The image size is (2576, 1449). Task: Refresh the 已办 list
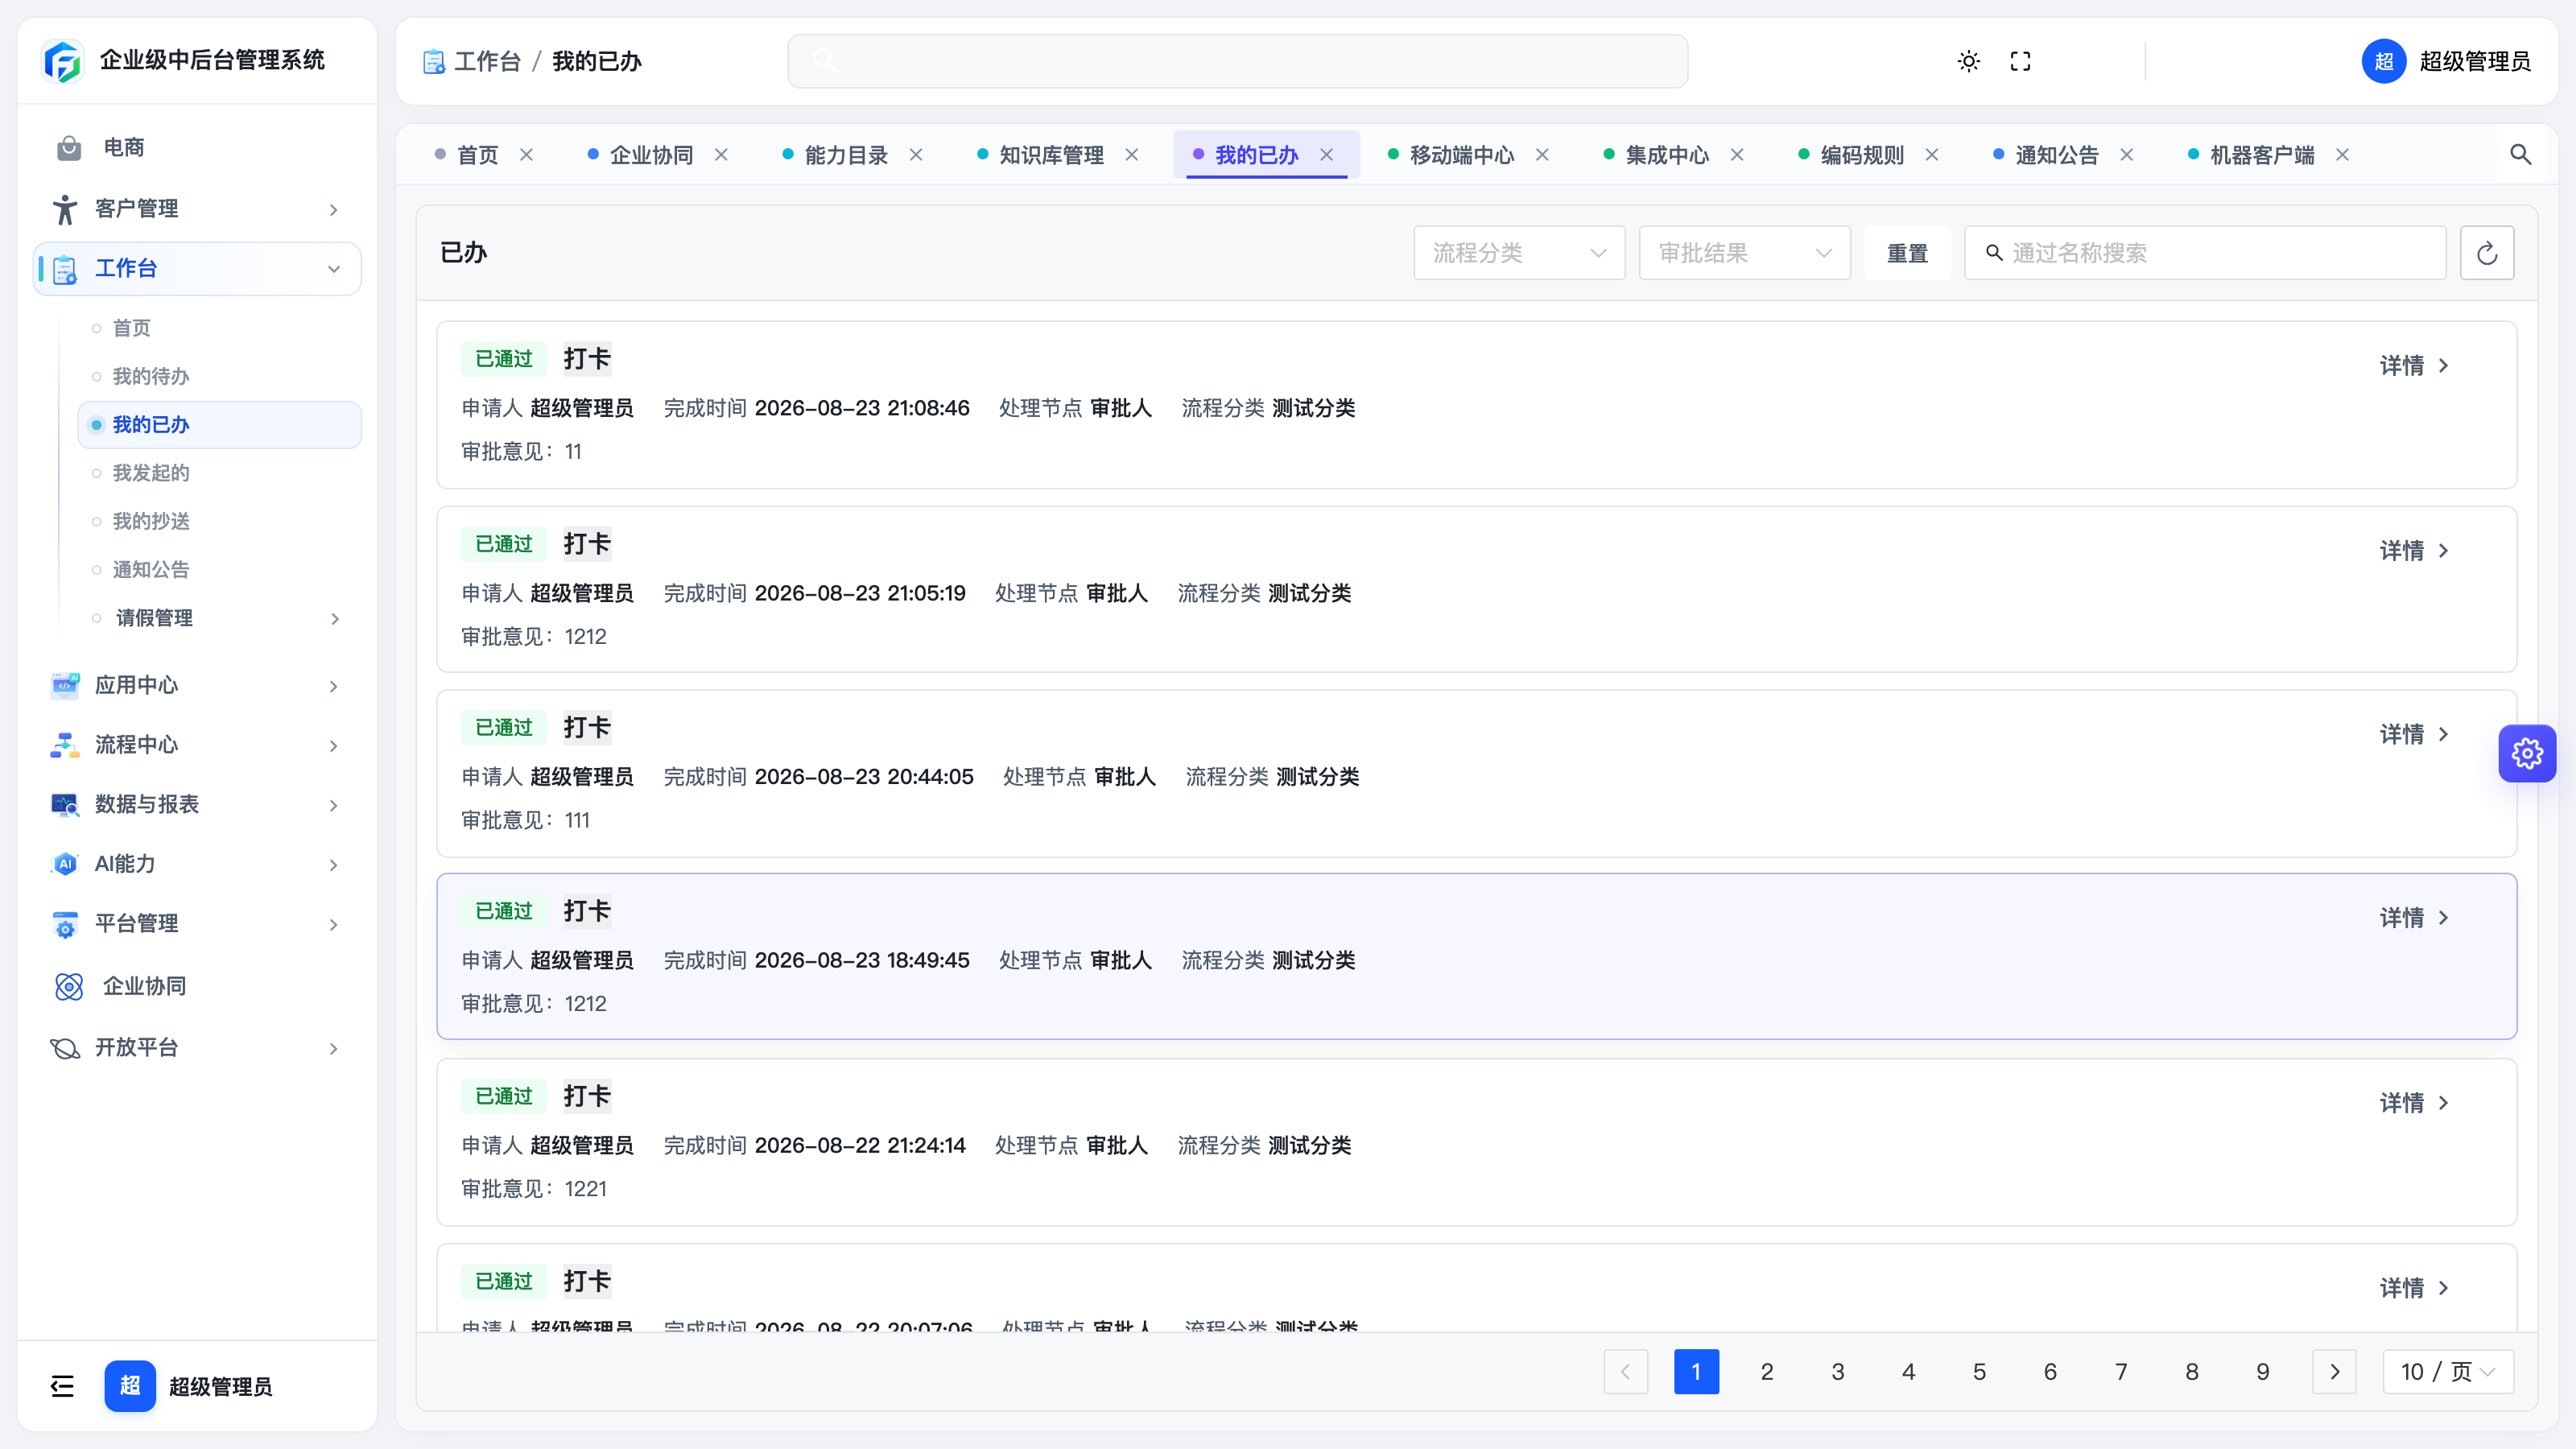pyautogui.click(x=2487, y=253)
